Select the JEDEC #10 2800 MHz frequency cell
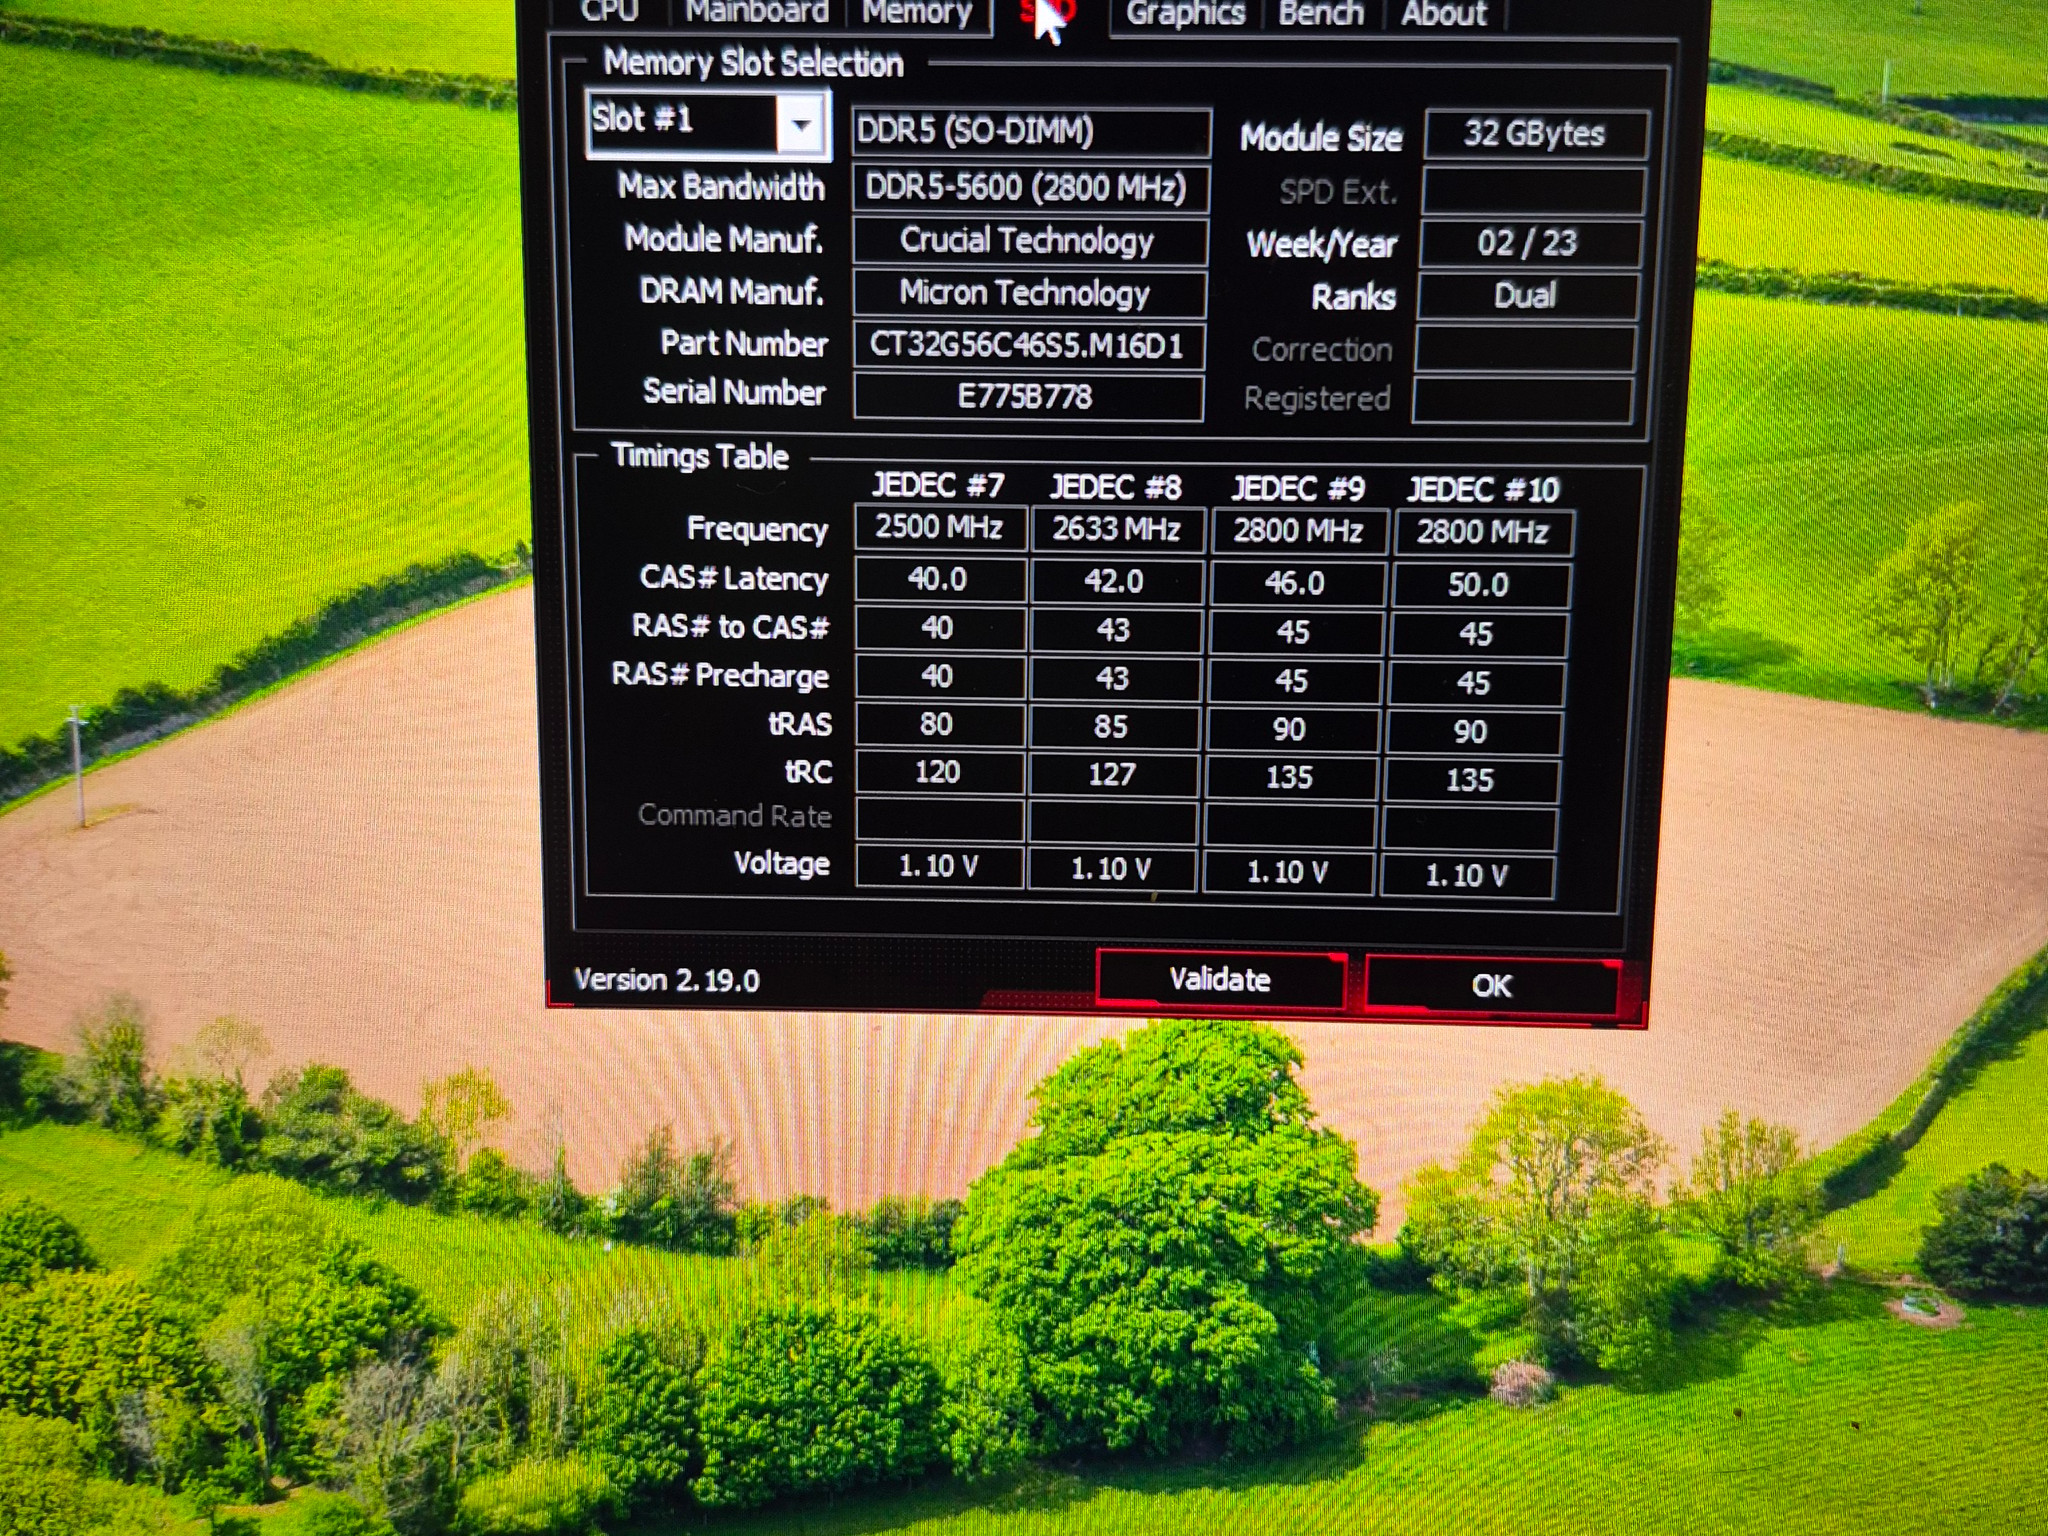The width and height of the screenshot is (2048, 1536). (x=1483, y=533)
